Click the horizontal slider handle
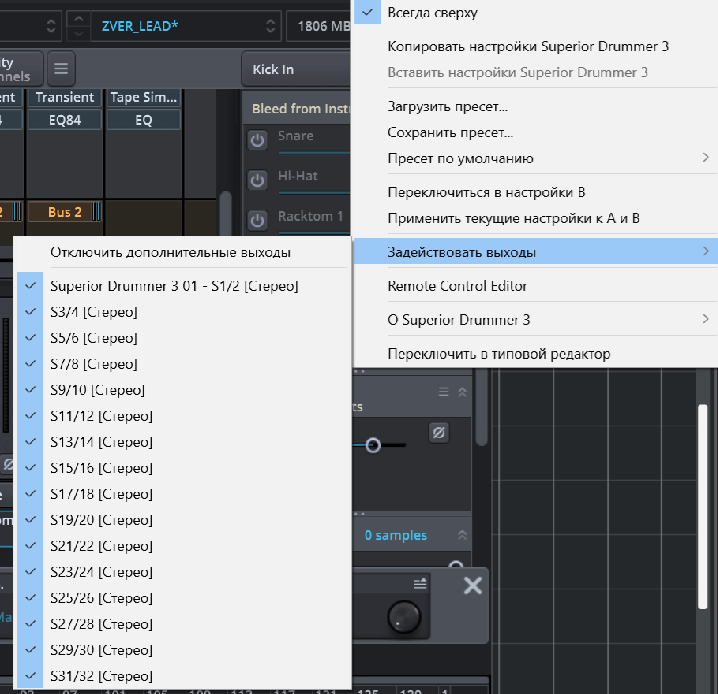The height and width of the screenshot is (694, 718). click(x=373, y=445)
